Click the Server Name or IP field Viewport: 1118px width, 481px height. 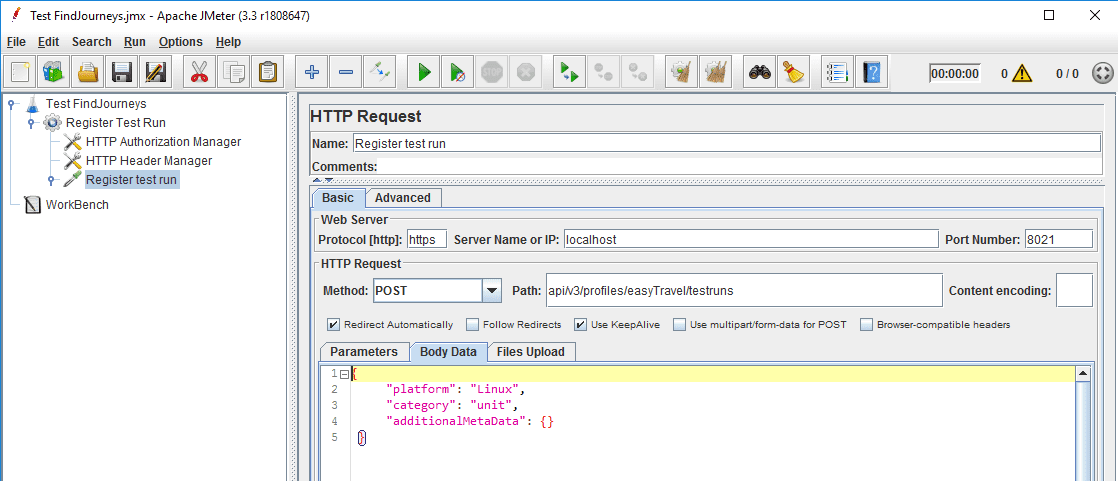click(x=750, y=239)
